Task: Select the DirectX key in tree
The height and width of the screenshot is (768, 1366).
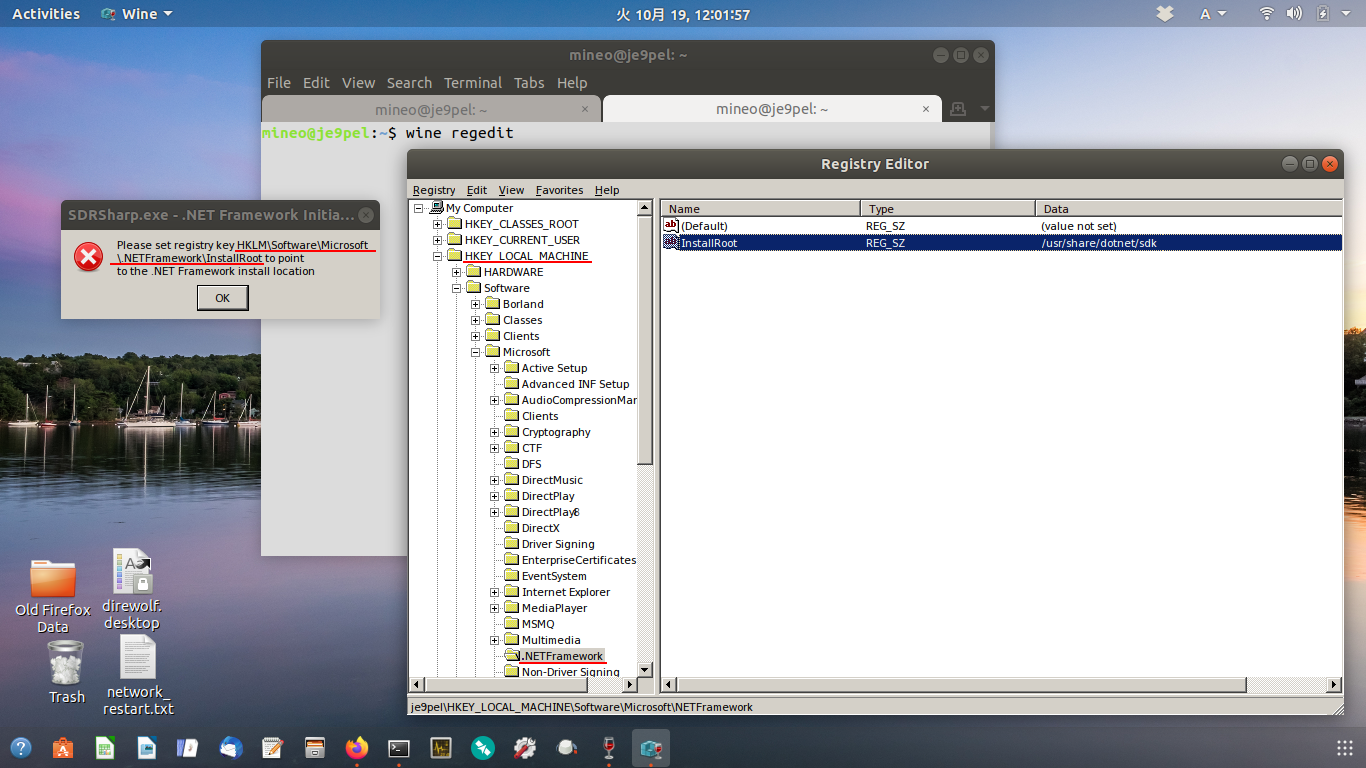Action: pos(540,528)
